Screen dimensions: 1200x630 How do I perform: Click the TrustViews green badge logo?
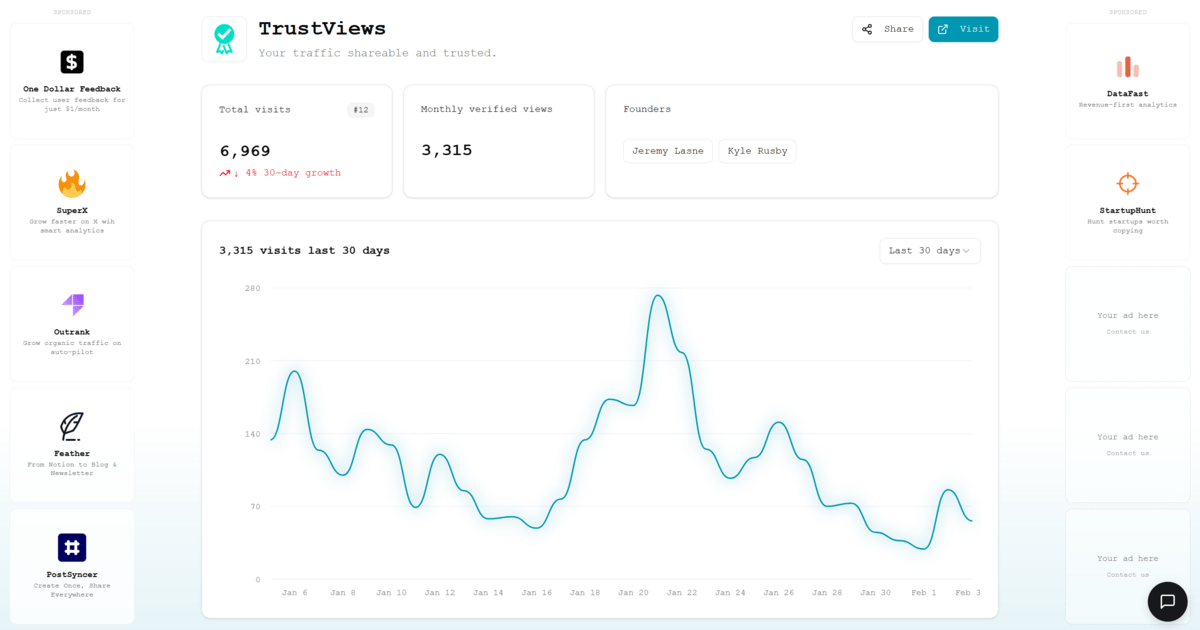click(x=224, y=39)
